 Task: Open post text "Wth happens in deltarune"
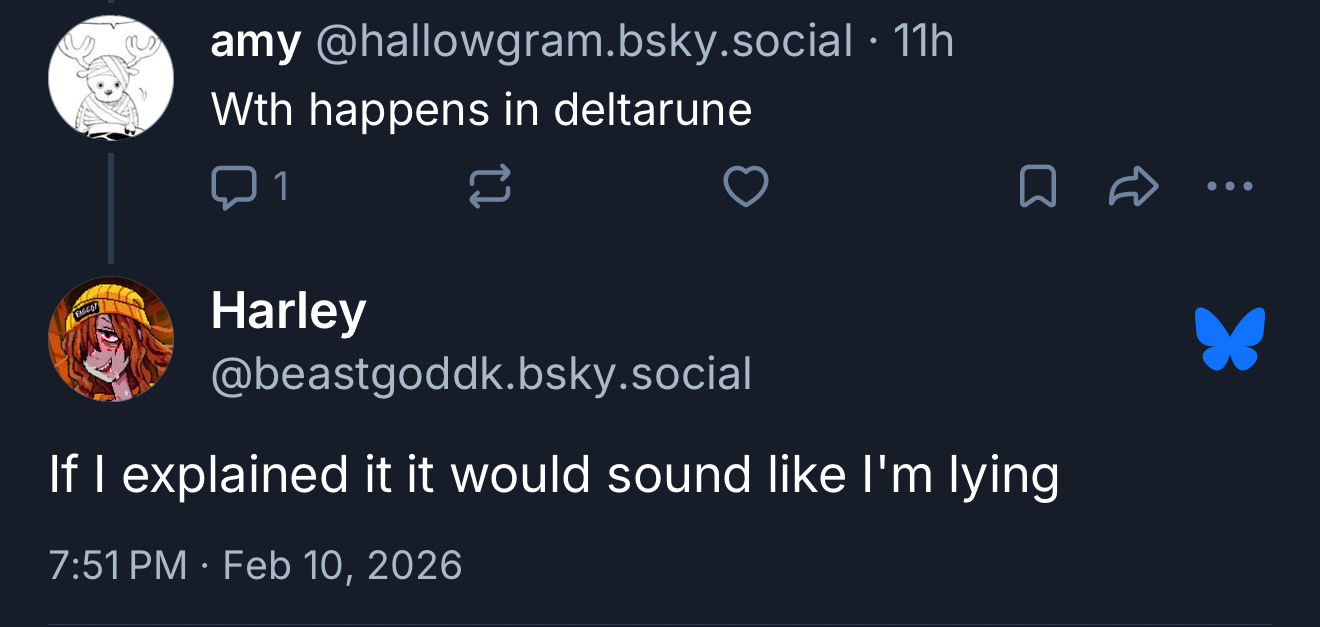480,109
